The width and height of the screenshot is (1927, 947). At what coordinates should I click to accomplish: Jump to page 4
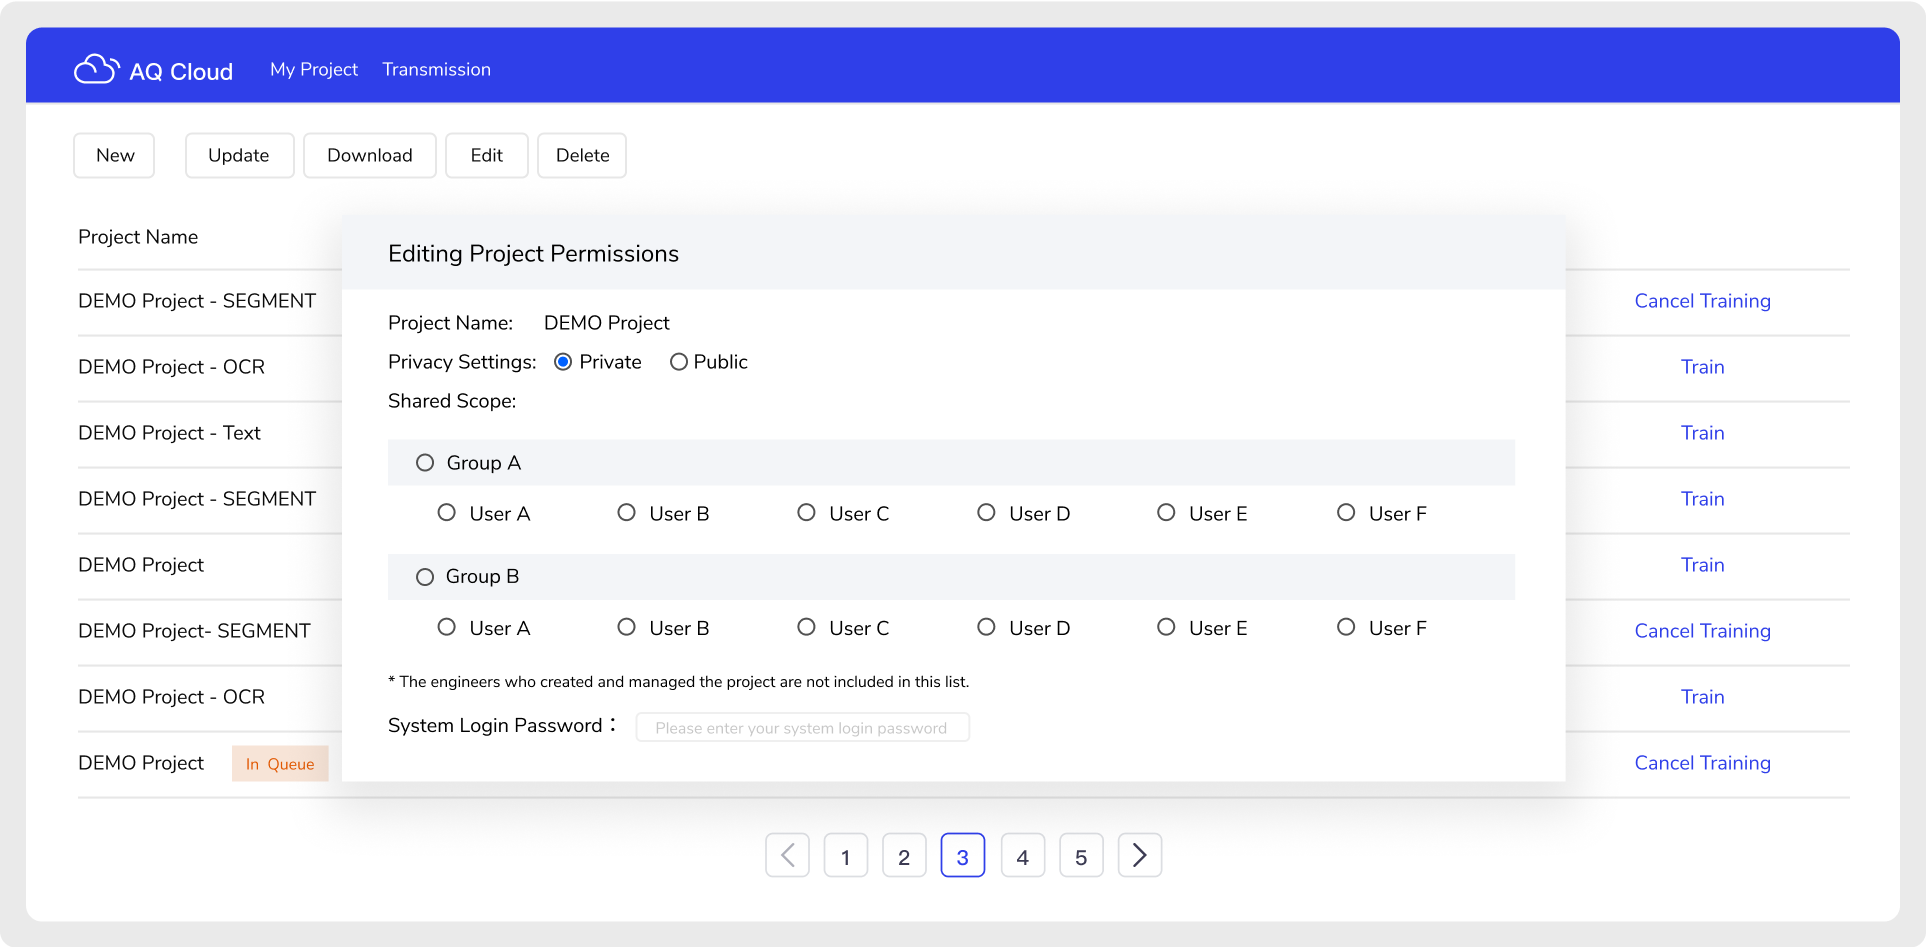tap(1022, 856)
